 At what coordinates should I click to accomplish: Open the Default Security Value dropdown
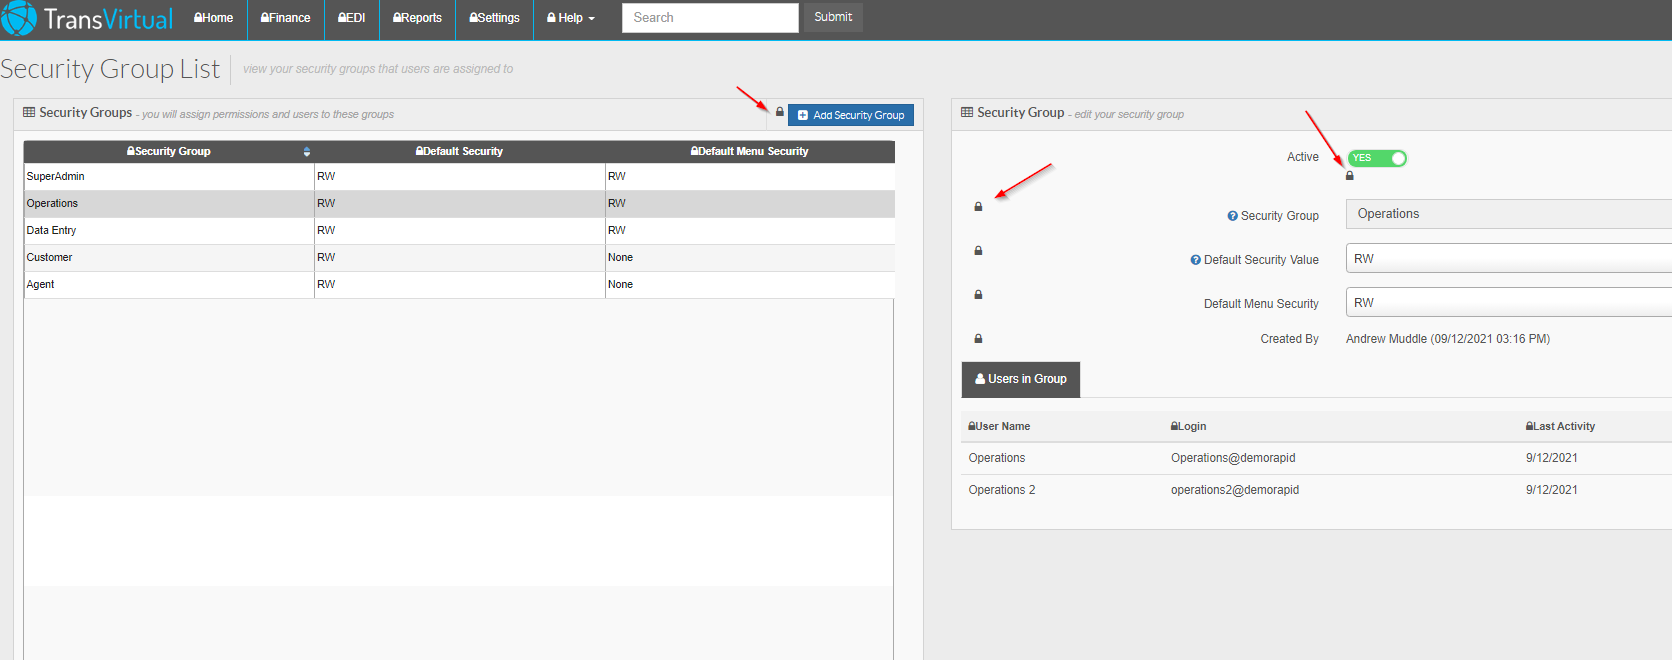(x=1508, y=258)
